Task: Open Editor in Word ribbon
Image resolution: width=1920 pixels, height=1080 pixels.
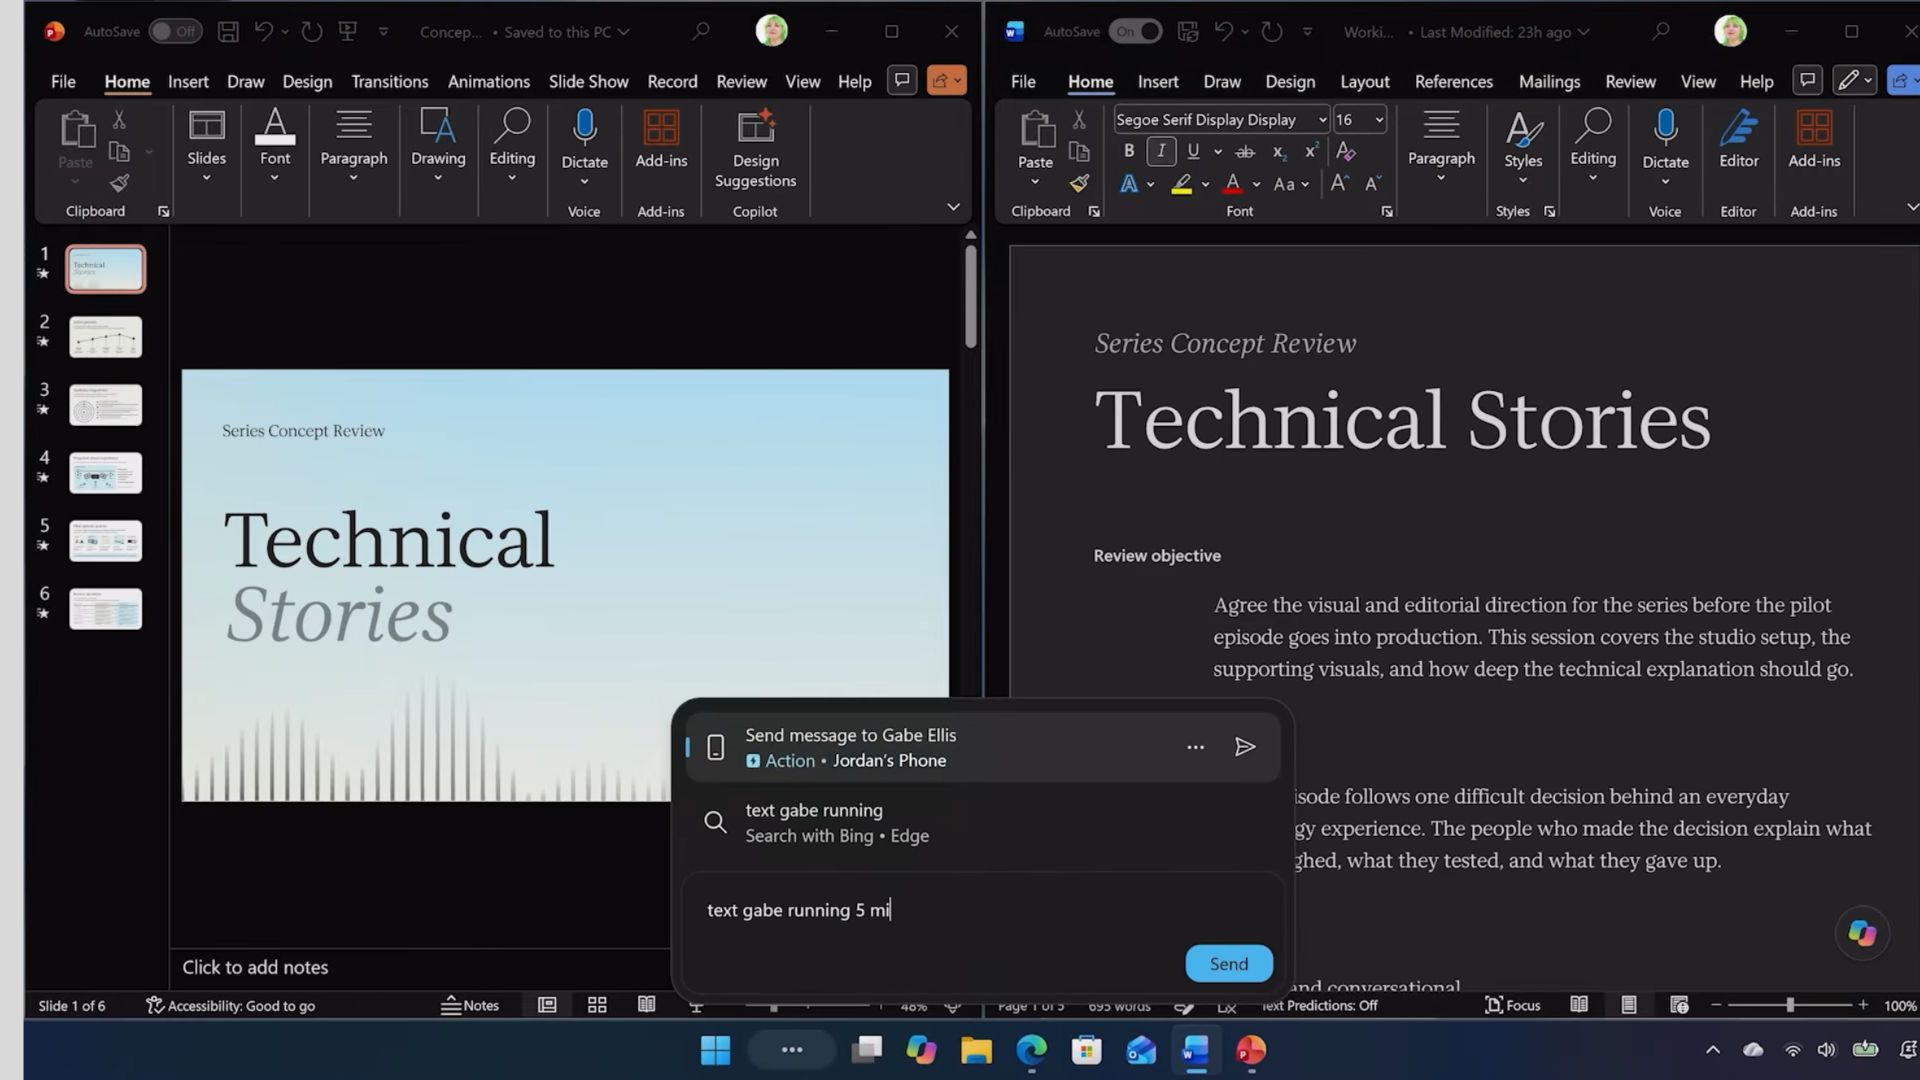Action: 1739,140
